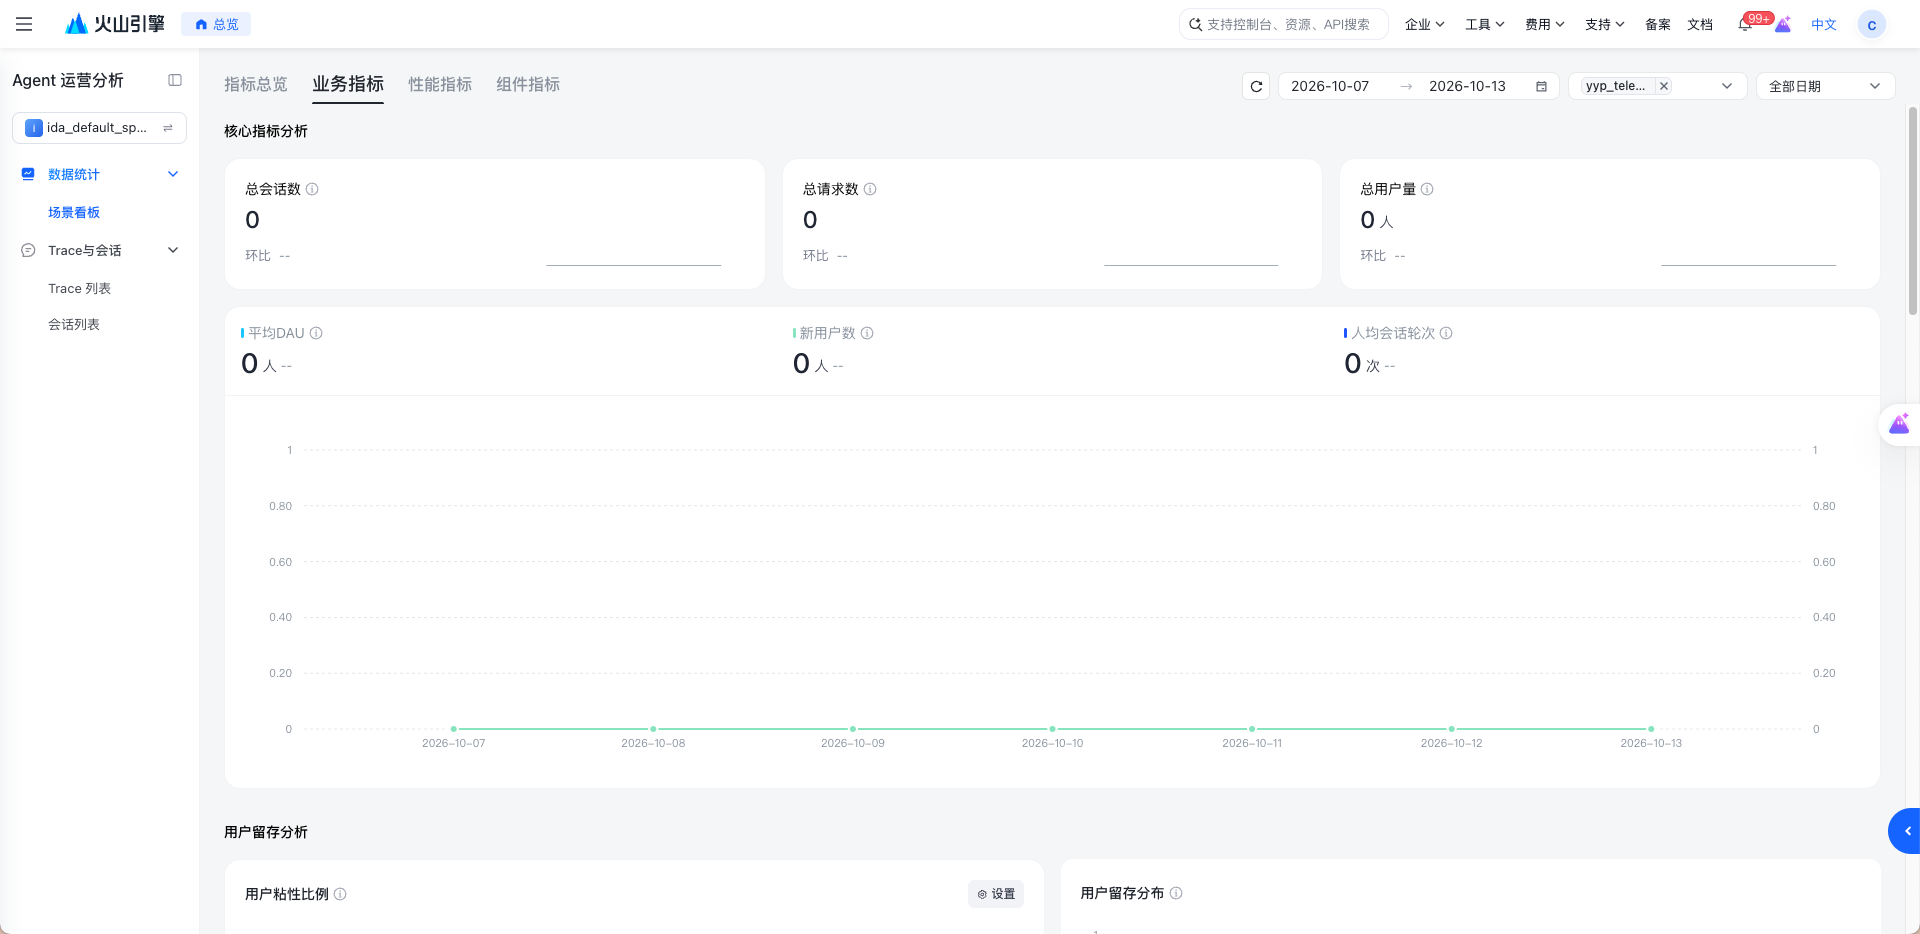Click the user avatar C icon

click(1871, 24)
